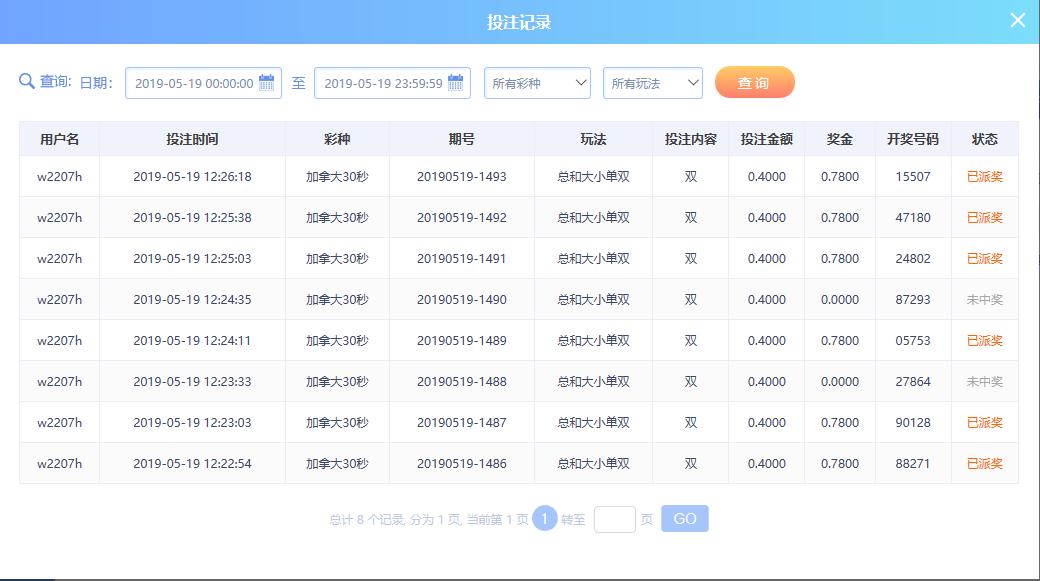Go to page 1 in the pagination

[545, 519]
